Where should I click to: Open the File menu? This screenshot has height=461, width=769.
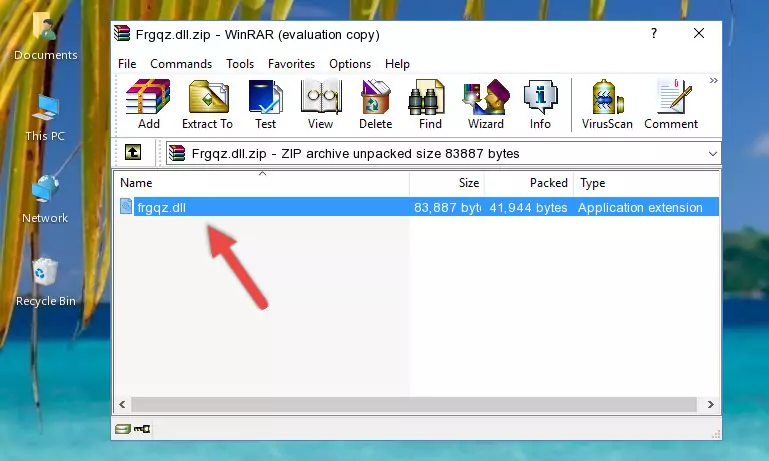[127, 64]
